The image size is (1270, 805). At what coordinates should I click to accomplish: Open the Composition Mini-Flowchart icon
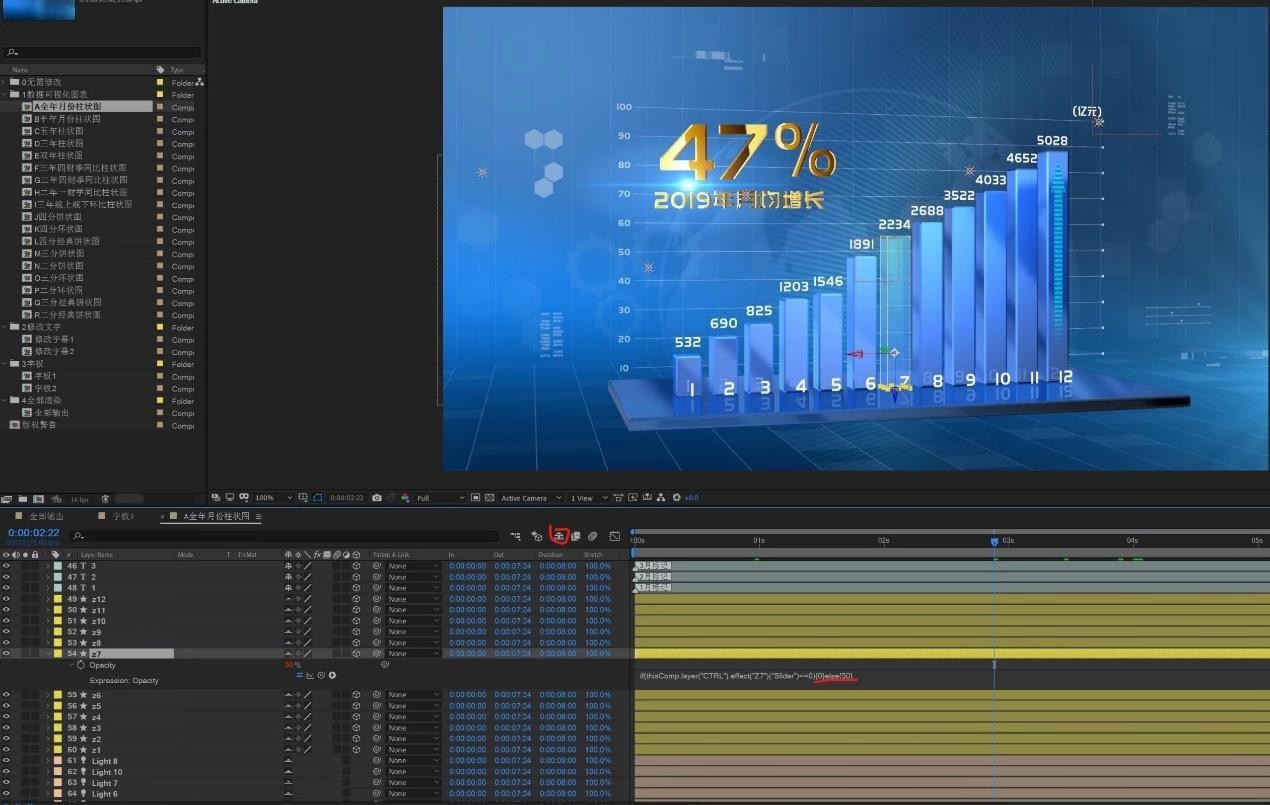click(517, 536)
